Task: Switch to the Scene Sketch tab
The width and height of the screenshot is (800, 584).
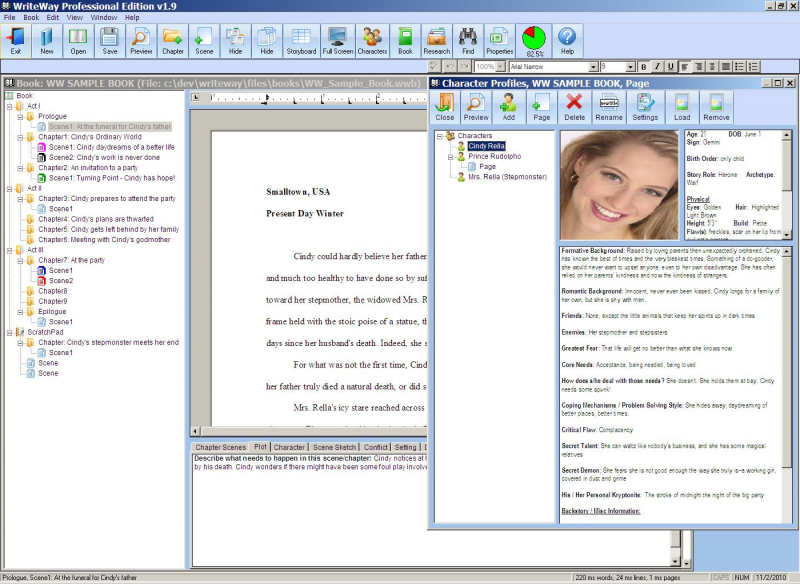Action: (x=334, y=447)
